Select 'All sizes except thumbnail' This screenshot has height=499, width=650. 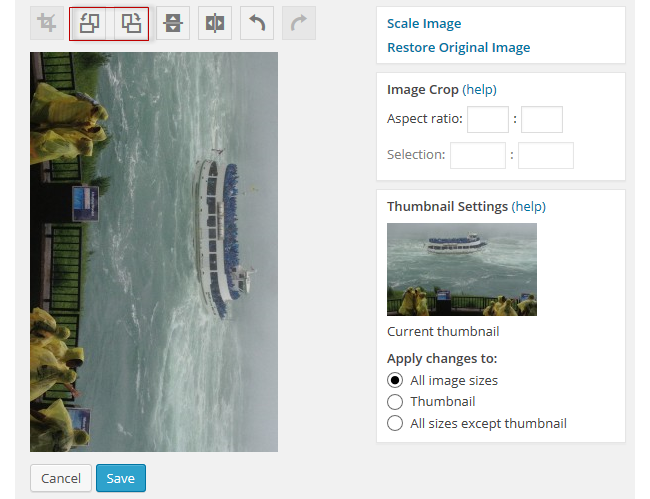point(395,423)
